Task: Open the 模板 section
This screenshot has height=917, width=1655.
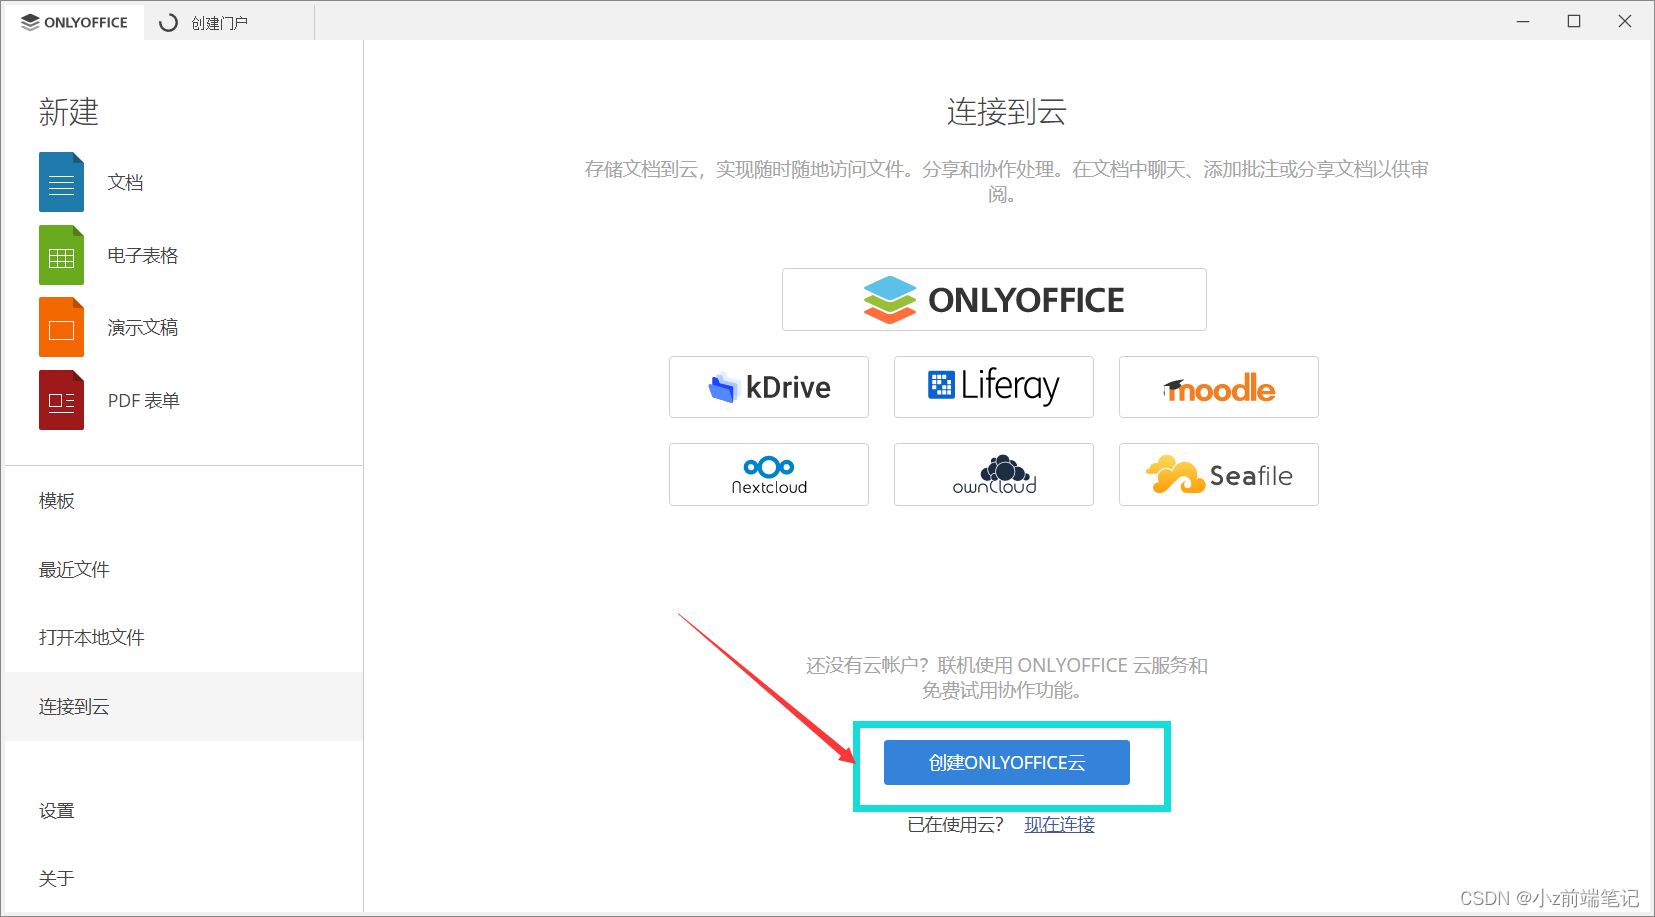Action: (184, 500)
